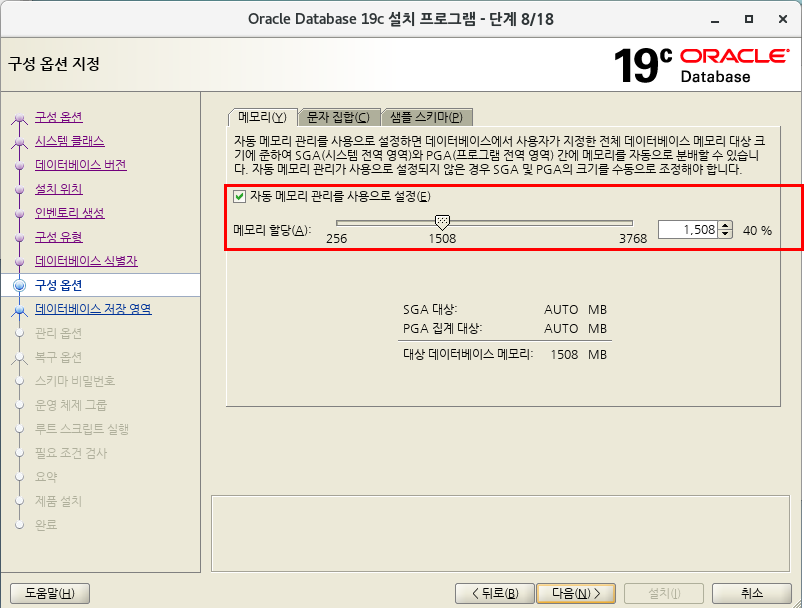Click the memory allocation slider thumb
The height and width of the screenshot is (608, 804).
point(442,222)
